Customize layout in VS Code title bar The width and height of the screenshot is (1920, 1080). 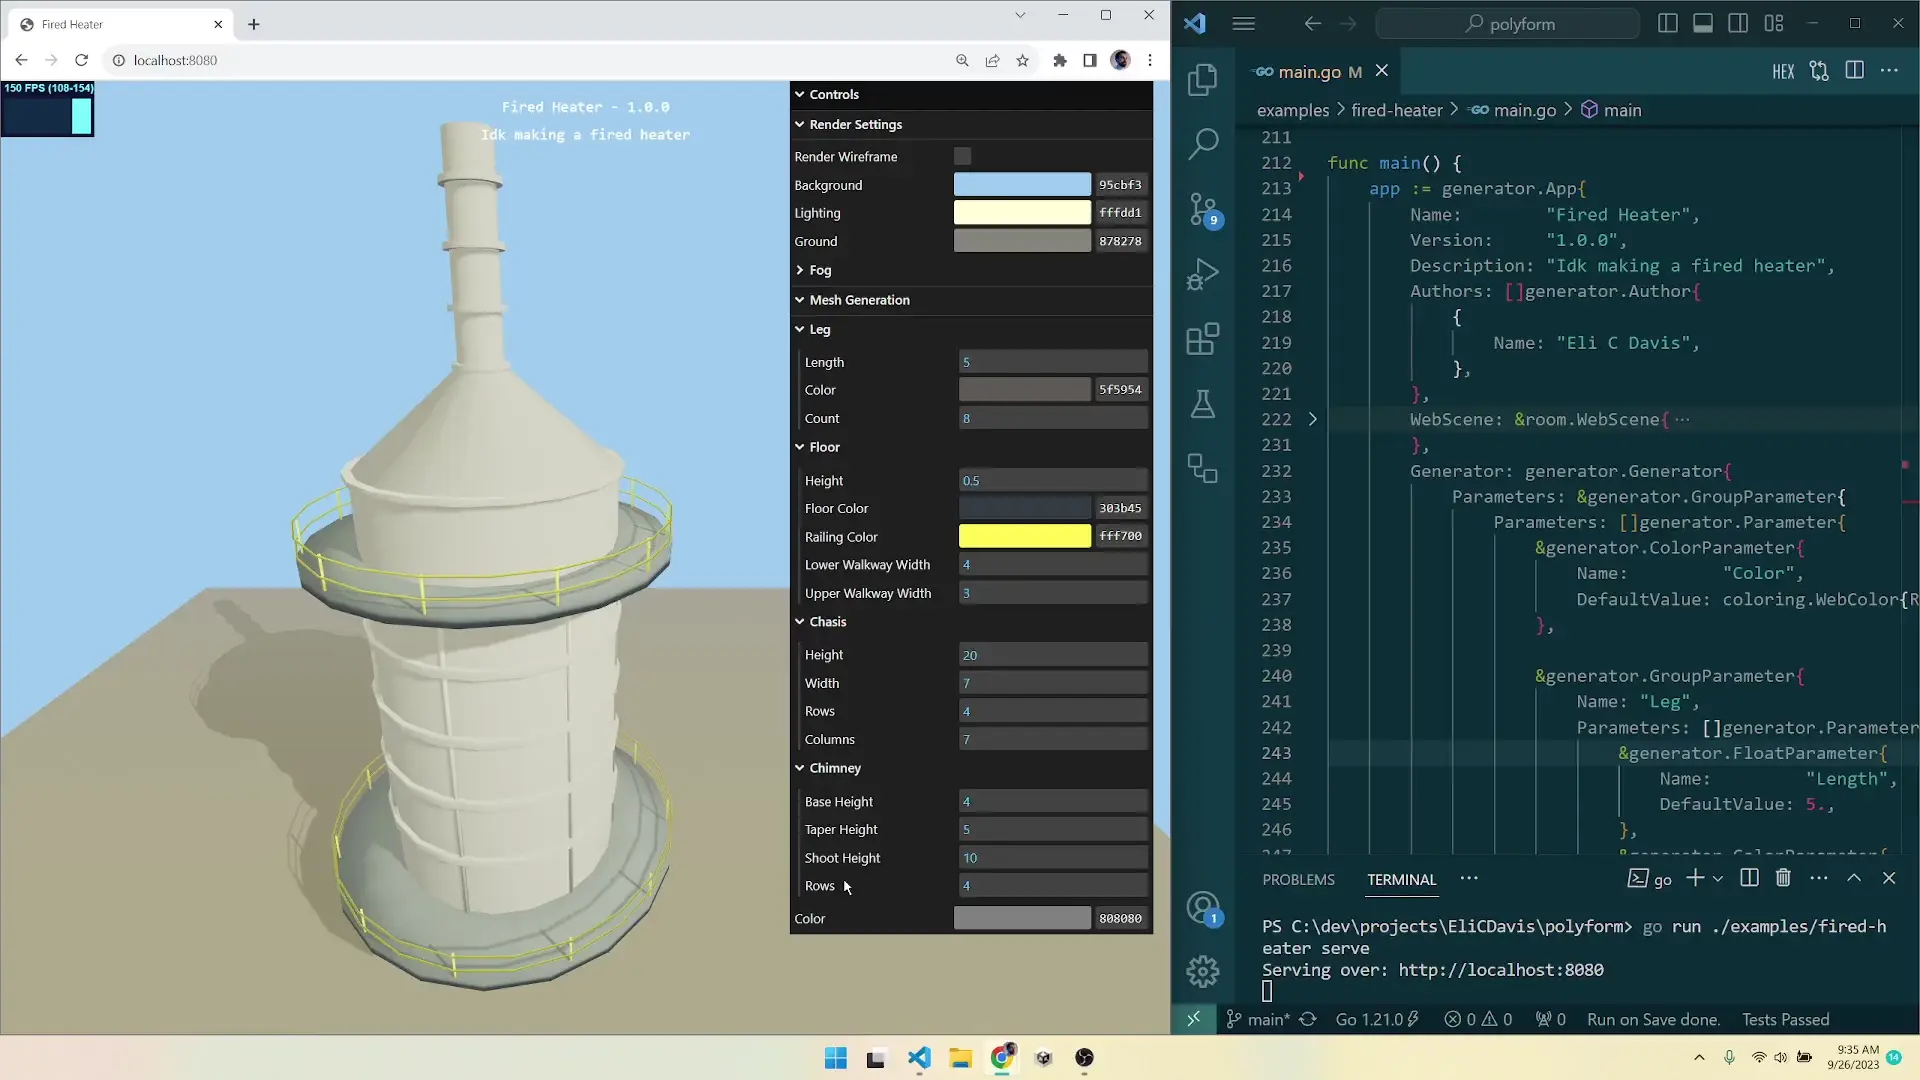[1774, 23]
